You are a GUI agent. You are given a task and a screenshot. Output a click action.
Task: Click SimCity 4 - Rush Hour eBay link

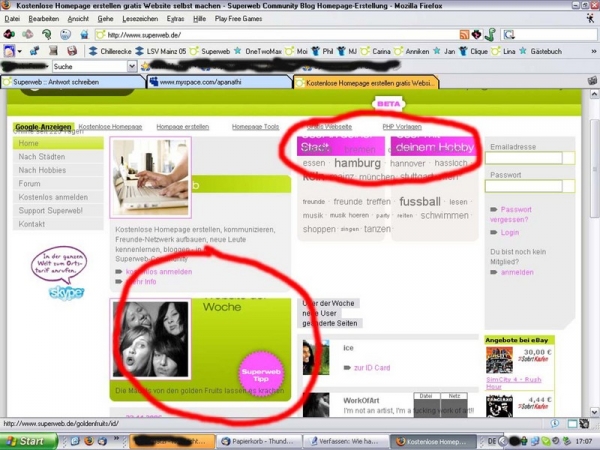tap(513, 383)
